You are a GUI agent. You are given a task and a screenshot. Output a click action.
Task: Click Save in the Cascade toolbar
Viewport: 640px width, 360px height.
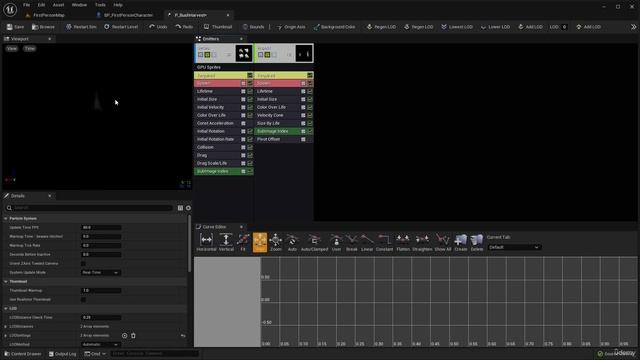tap(16, 27)
